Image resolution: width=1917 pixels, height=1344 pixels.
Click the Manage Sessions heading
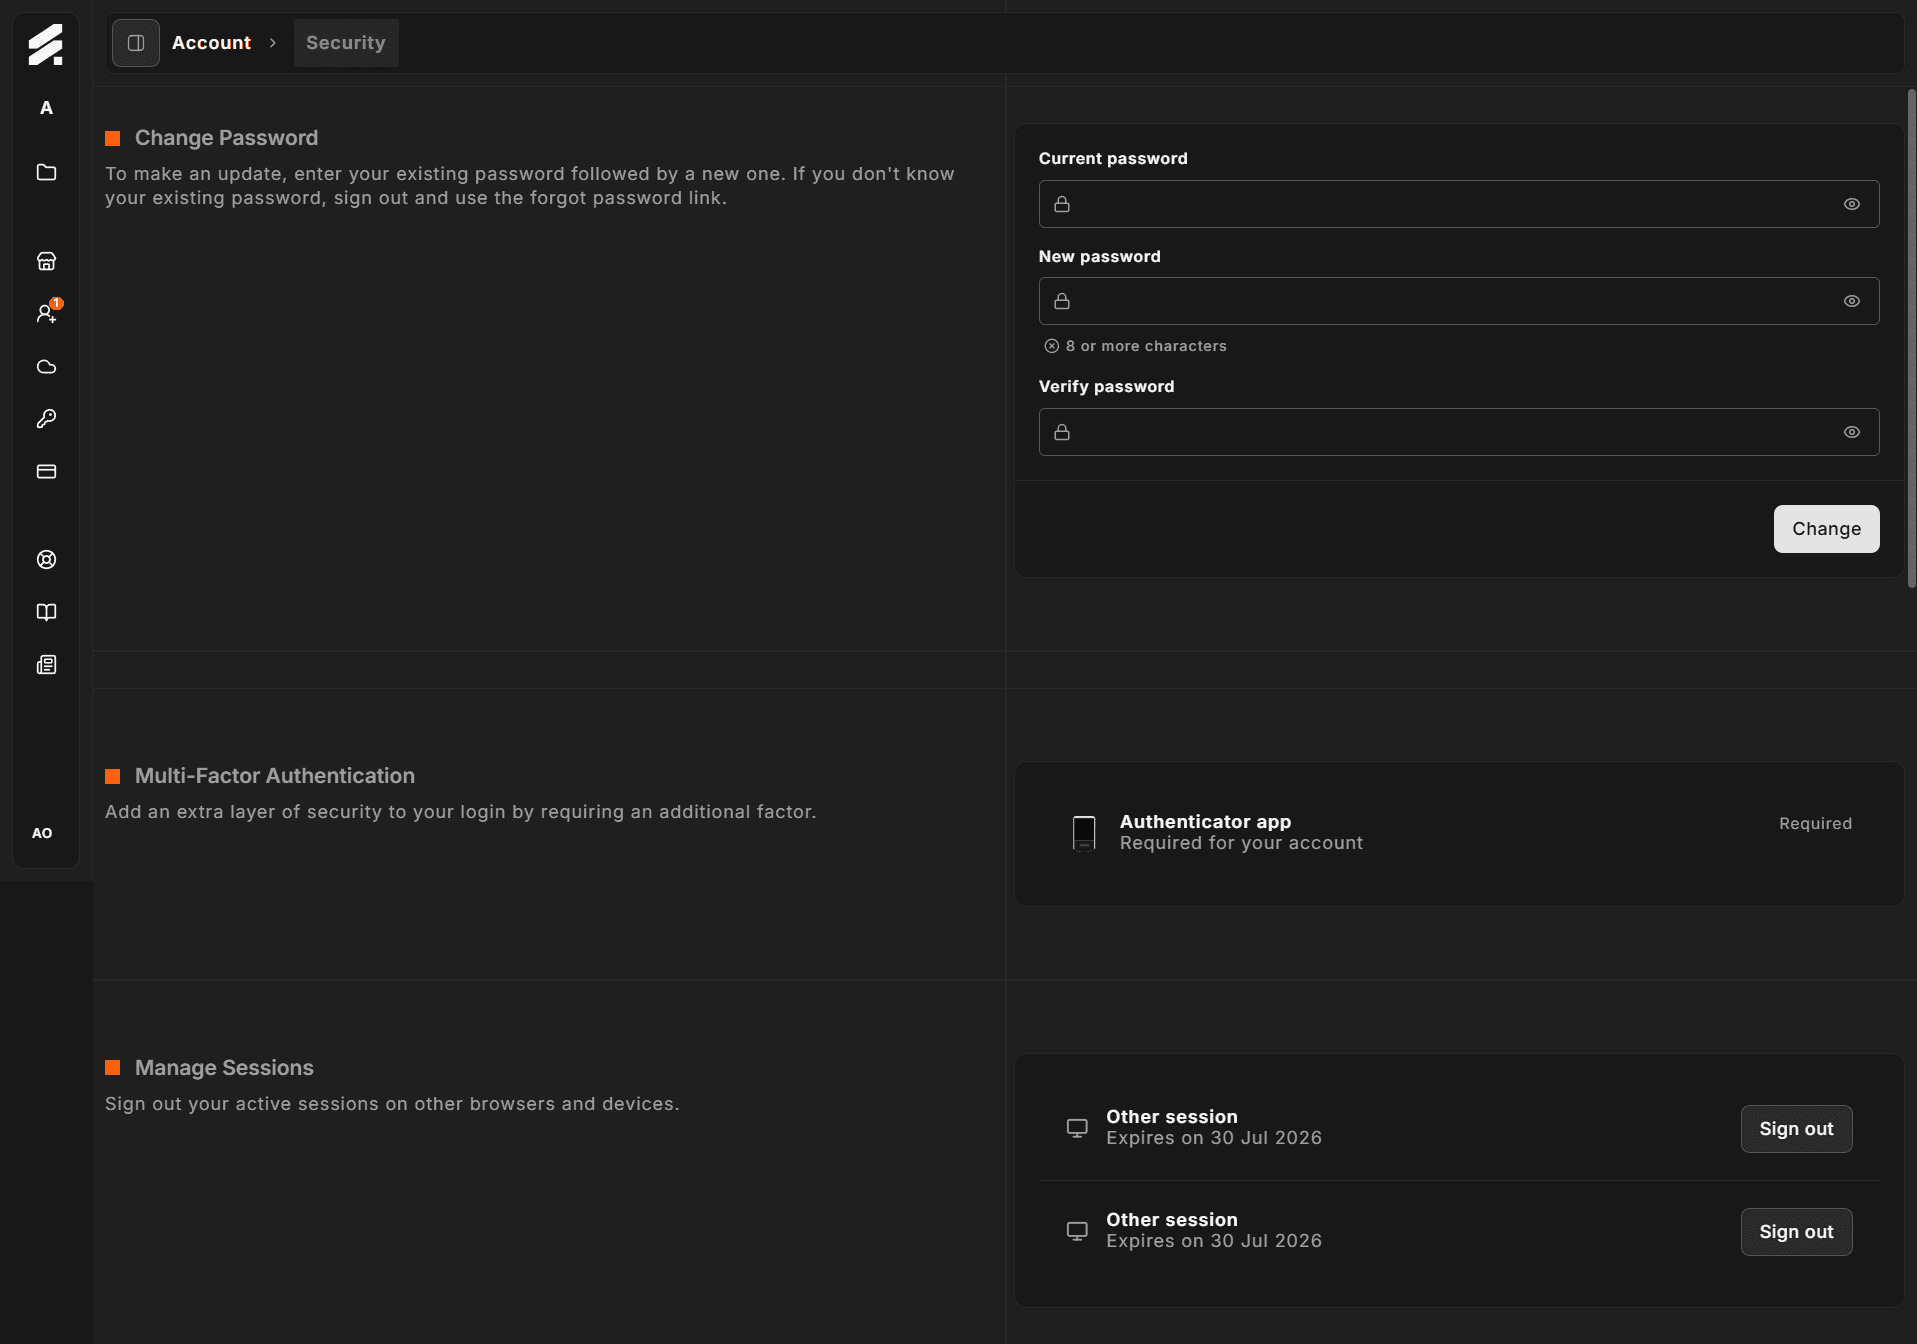224,1068
